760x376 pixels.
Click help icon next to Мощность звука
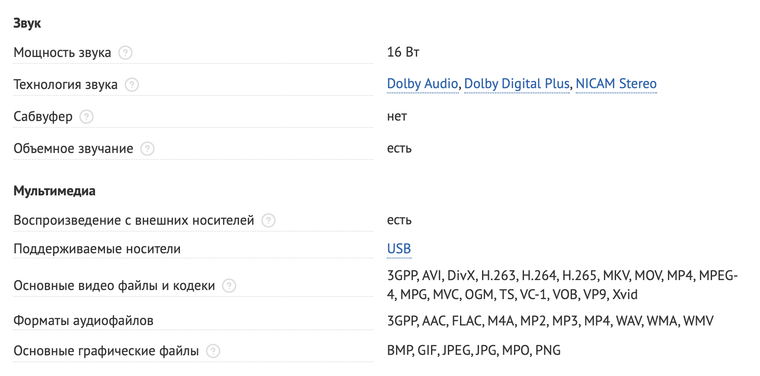[x=126, y=52]
